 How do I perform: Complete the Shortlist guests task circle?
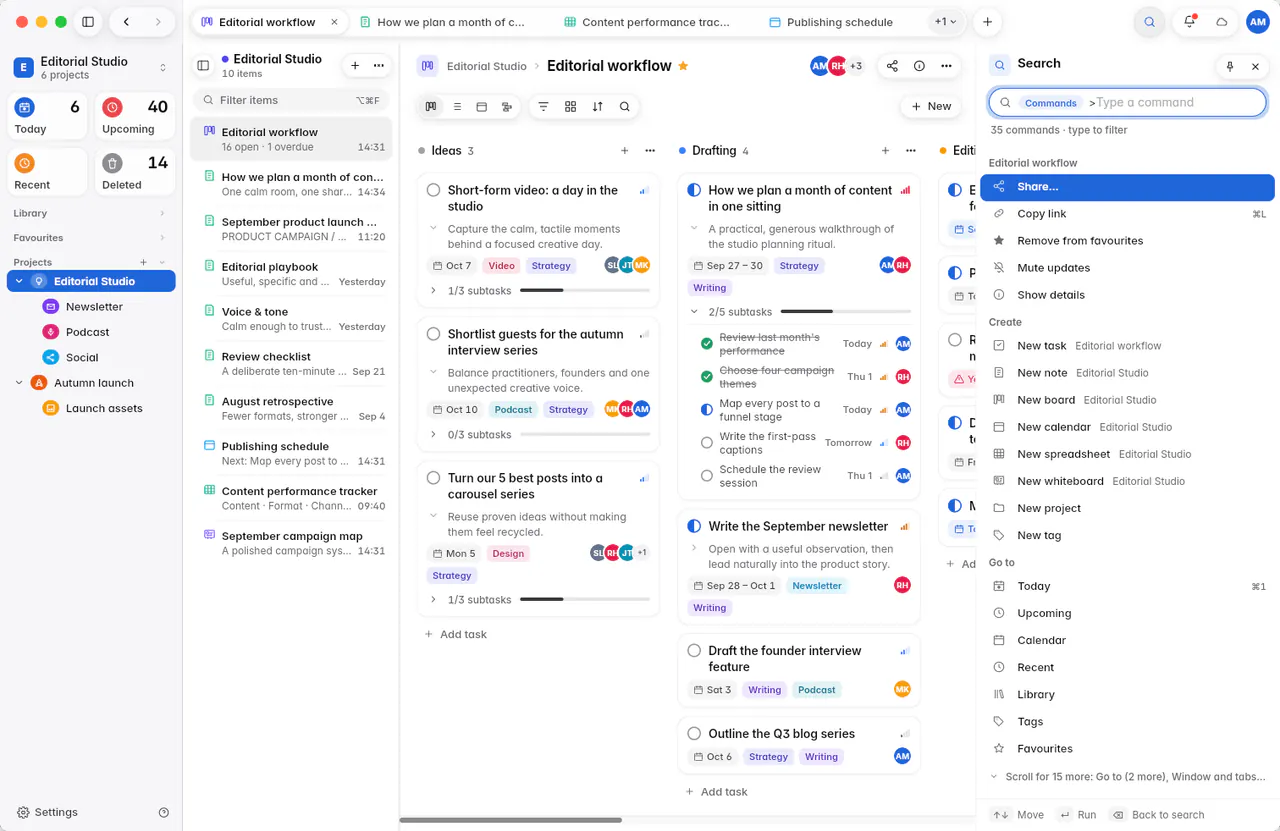pyautogui.click(x=433, y=334)
